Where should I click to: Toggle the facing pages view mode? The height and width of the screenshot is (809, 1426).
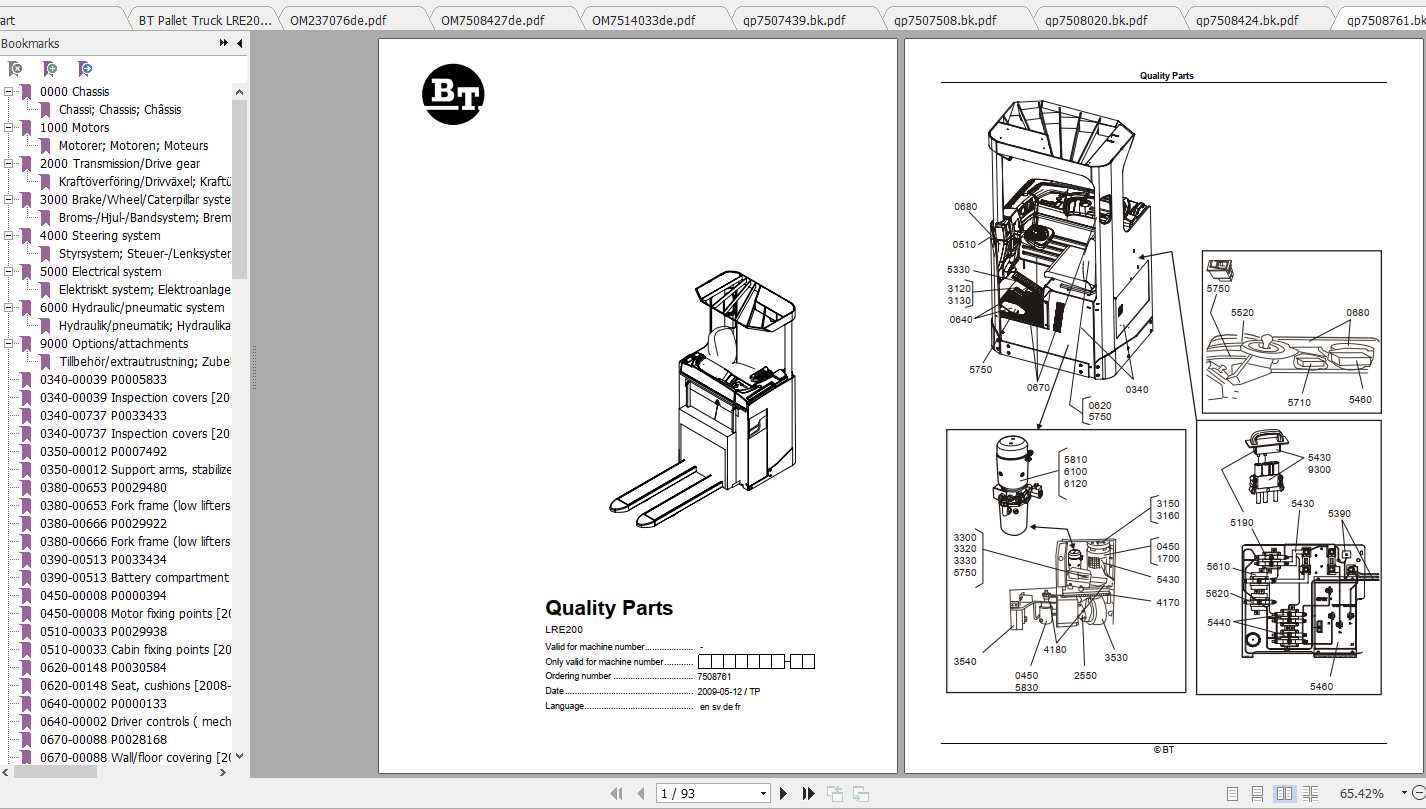click(x=1284, y=794)
